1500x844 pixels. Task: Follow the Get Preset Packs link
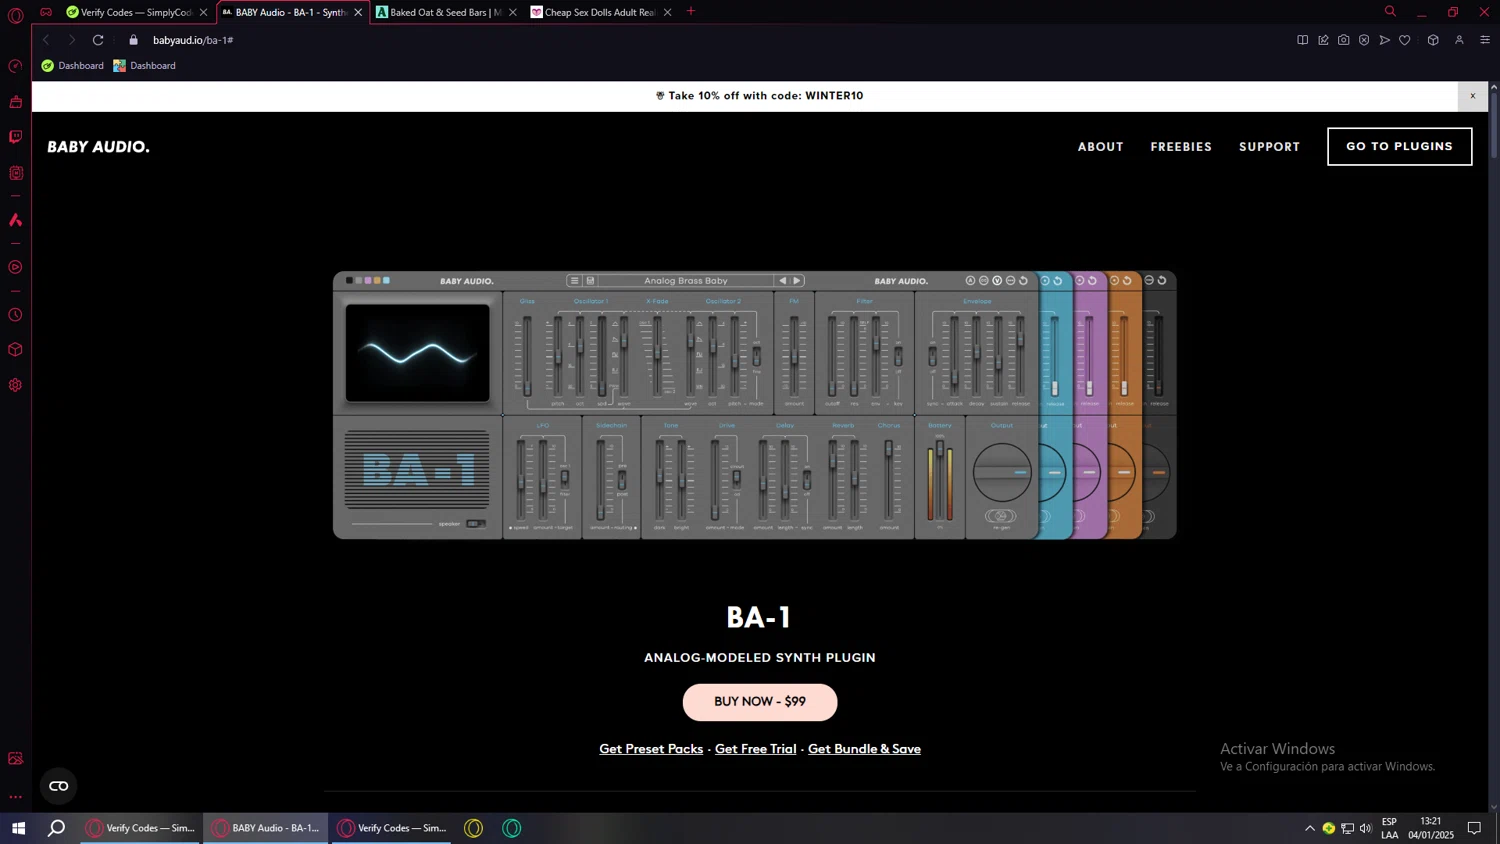click(x=651, y=749)
